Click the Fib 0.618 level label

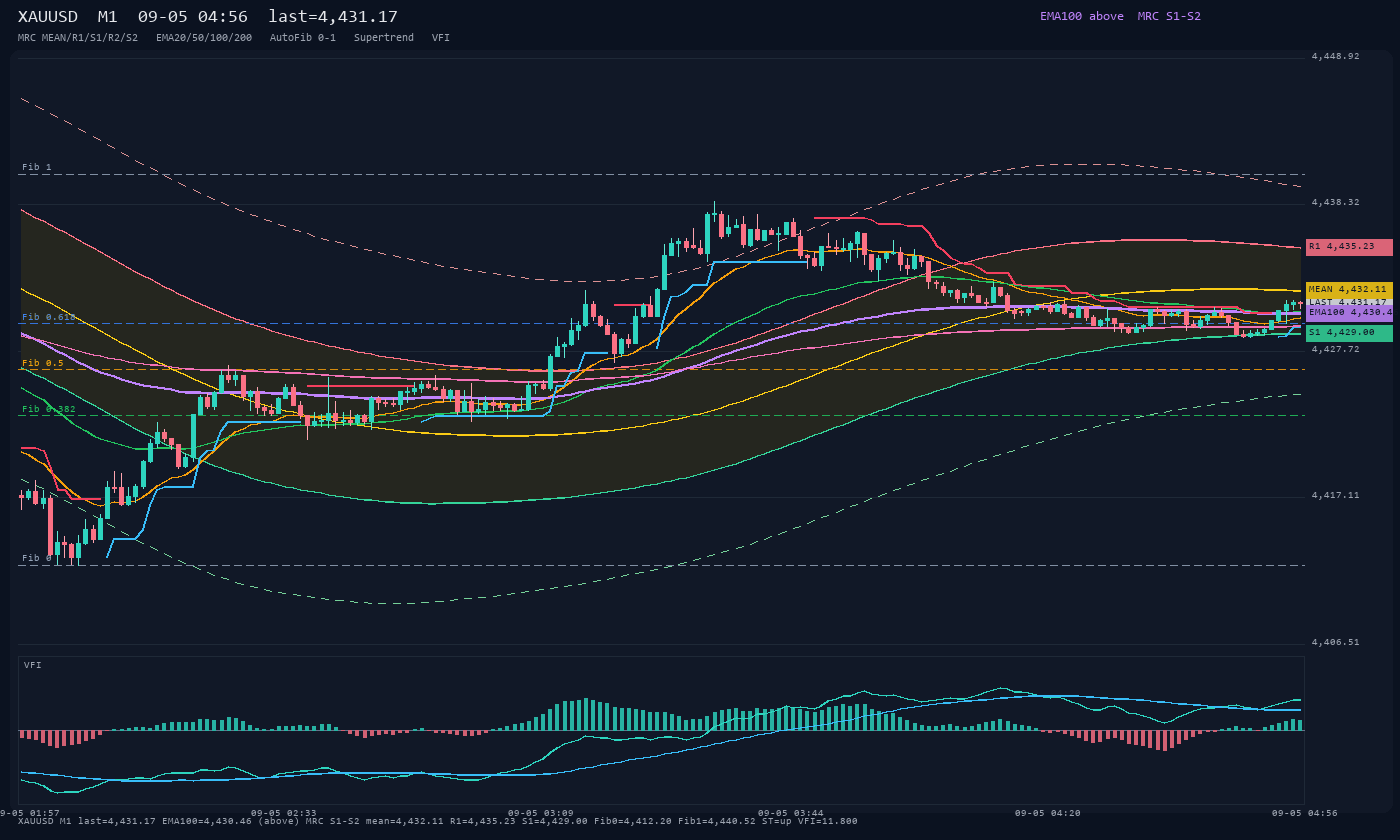pyautogui.click(x=49, y=316)
